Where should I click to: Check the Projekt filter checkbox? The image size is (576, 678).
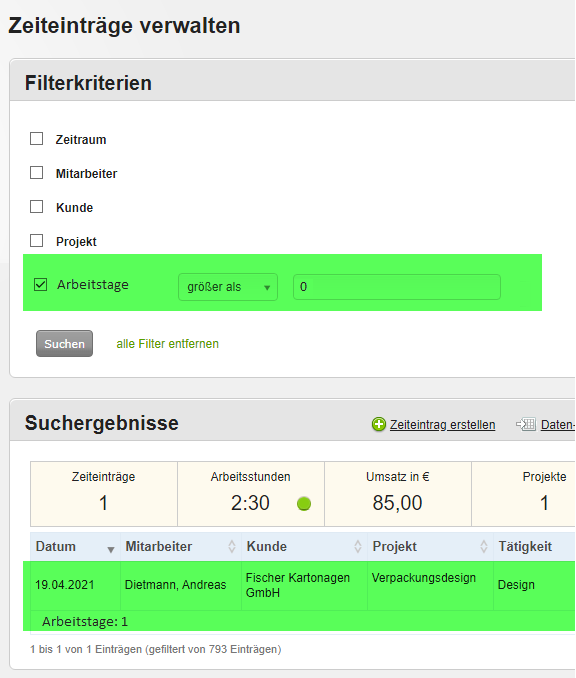36,240
